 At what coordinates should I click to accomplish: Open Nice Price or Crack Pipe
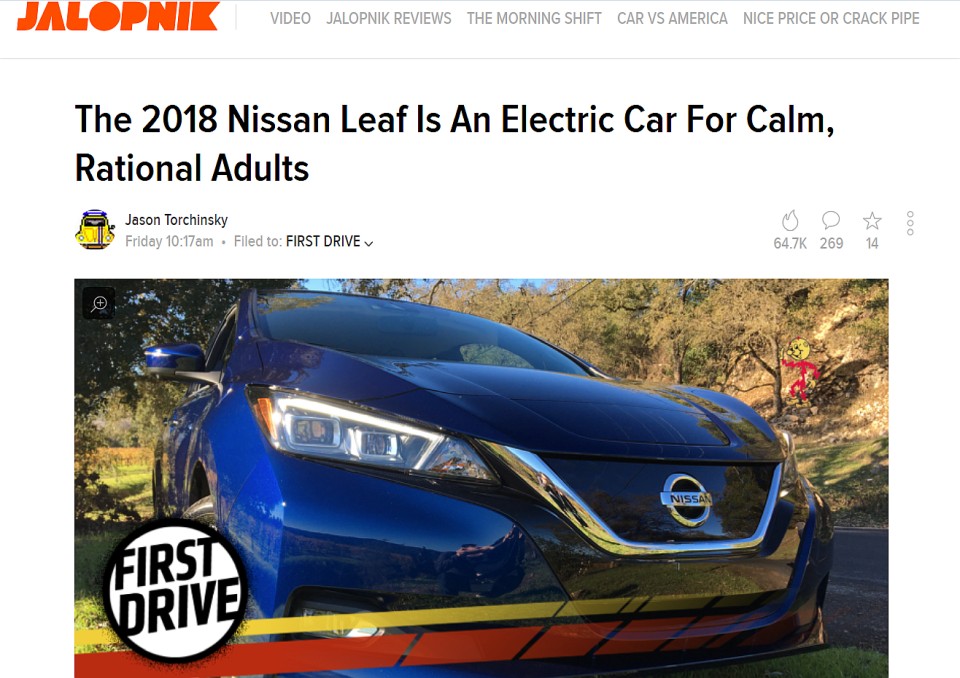(x=831, y=18)
